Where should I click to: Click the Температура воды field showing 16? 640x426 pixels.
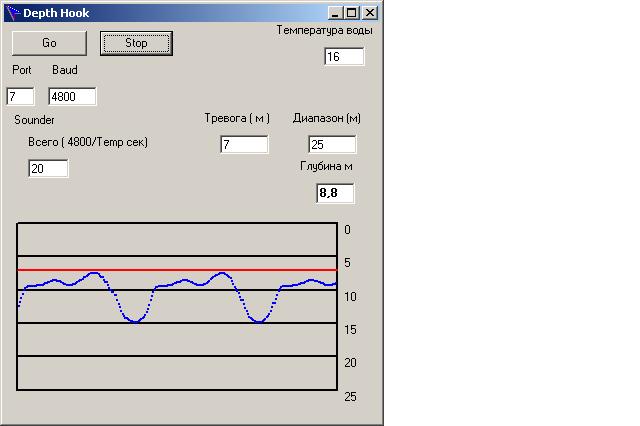coord(344,57)
